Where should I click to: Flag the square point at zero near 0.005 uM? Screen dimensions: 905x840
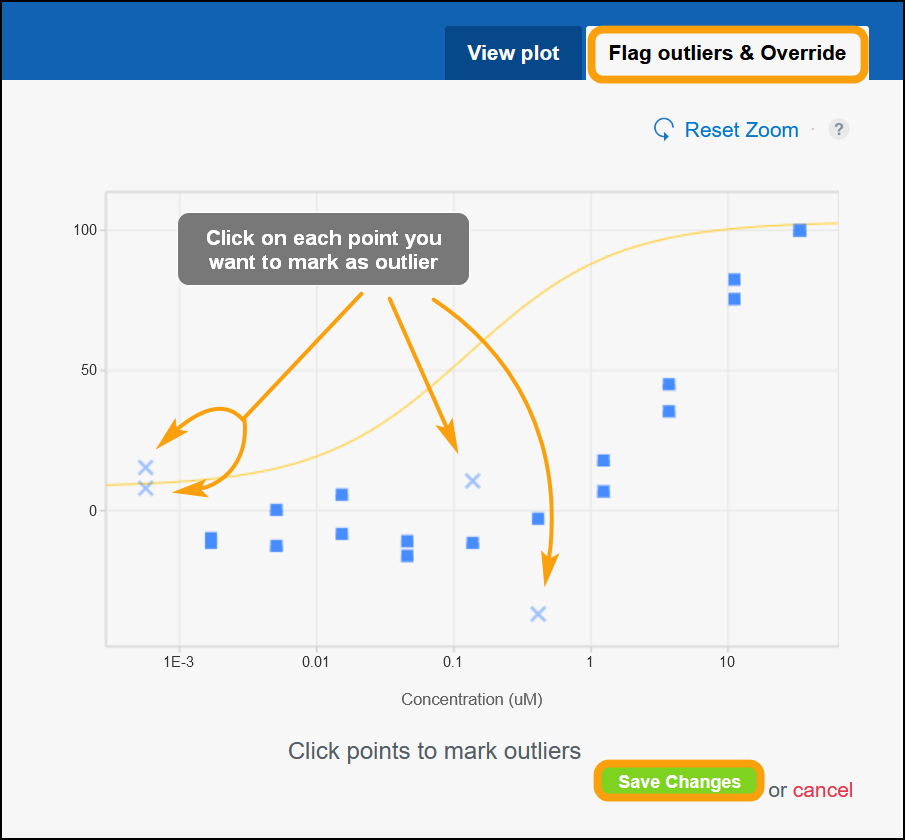pyautogui.click(x=276, y=510)
